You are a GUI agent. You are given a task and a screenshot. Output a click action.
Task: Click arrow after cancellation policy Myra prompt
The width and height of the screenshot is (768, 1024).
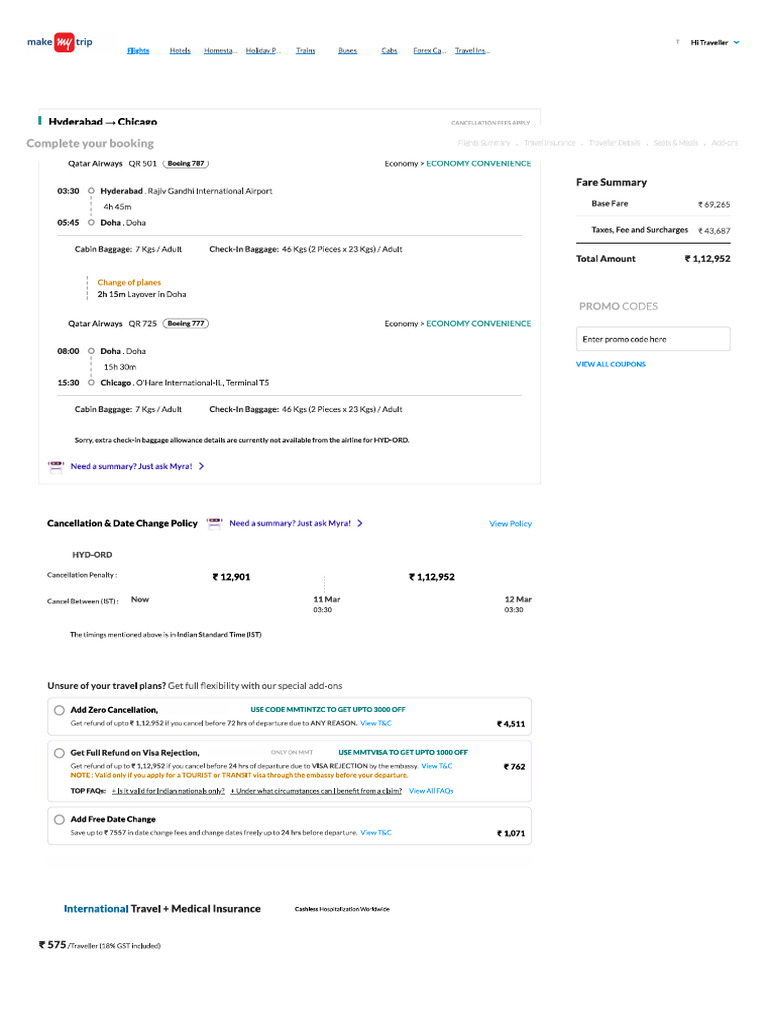(360, 523)
